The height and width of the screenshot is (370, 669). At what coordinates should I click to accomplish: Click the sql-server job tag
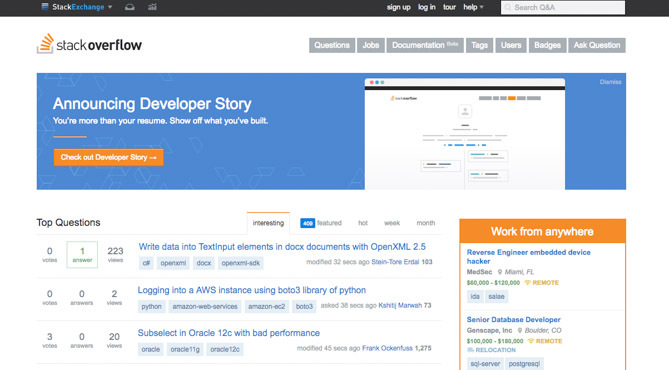[x=485, y=364]
